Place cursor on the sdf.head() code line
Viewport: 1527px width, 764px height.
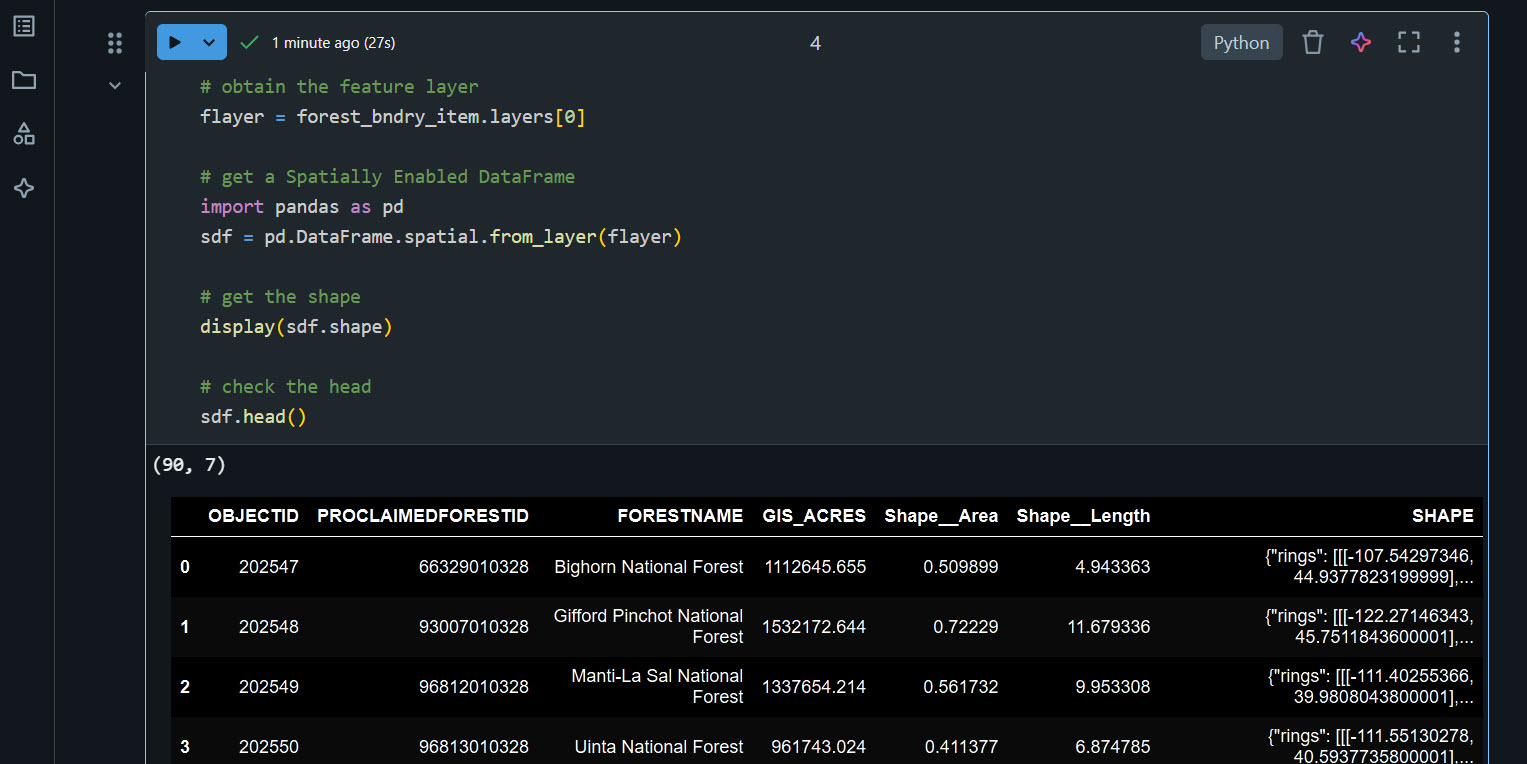click(x=254, y=417)
